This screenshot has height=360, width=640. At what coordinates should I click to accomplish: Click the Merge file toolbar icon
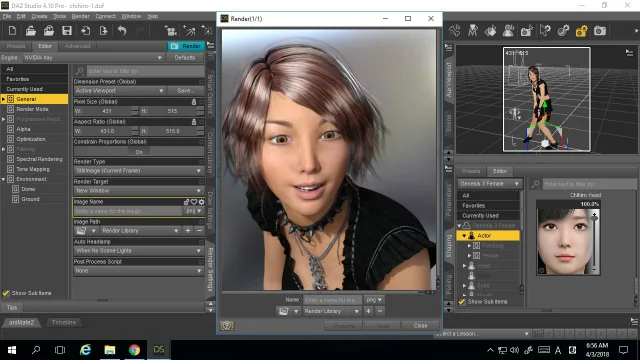(x=49, y=31)
